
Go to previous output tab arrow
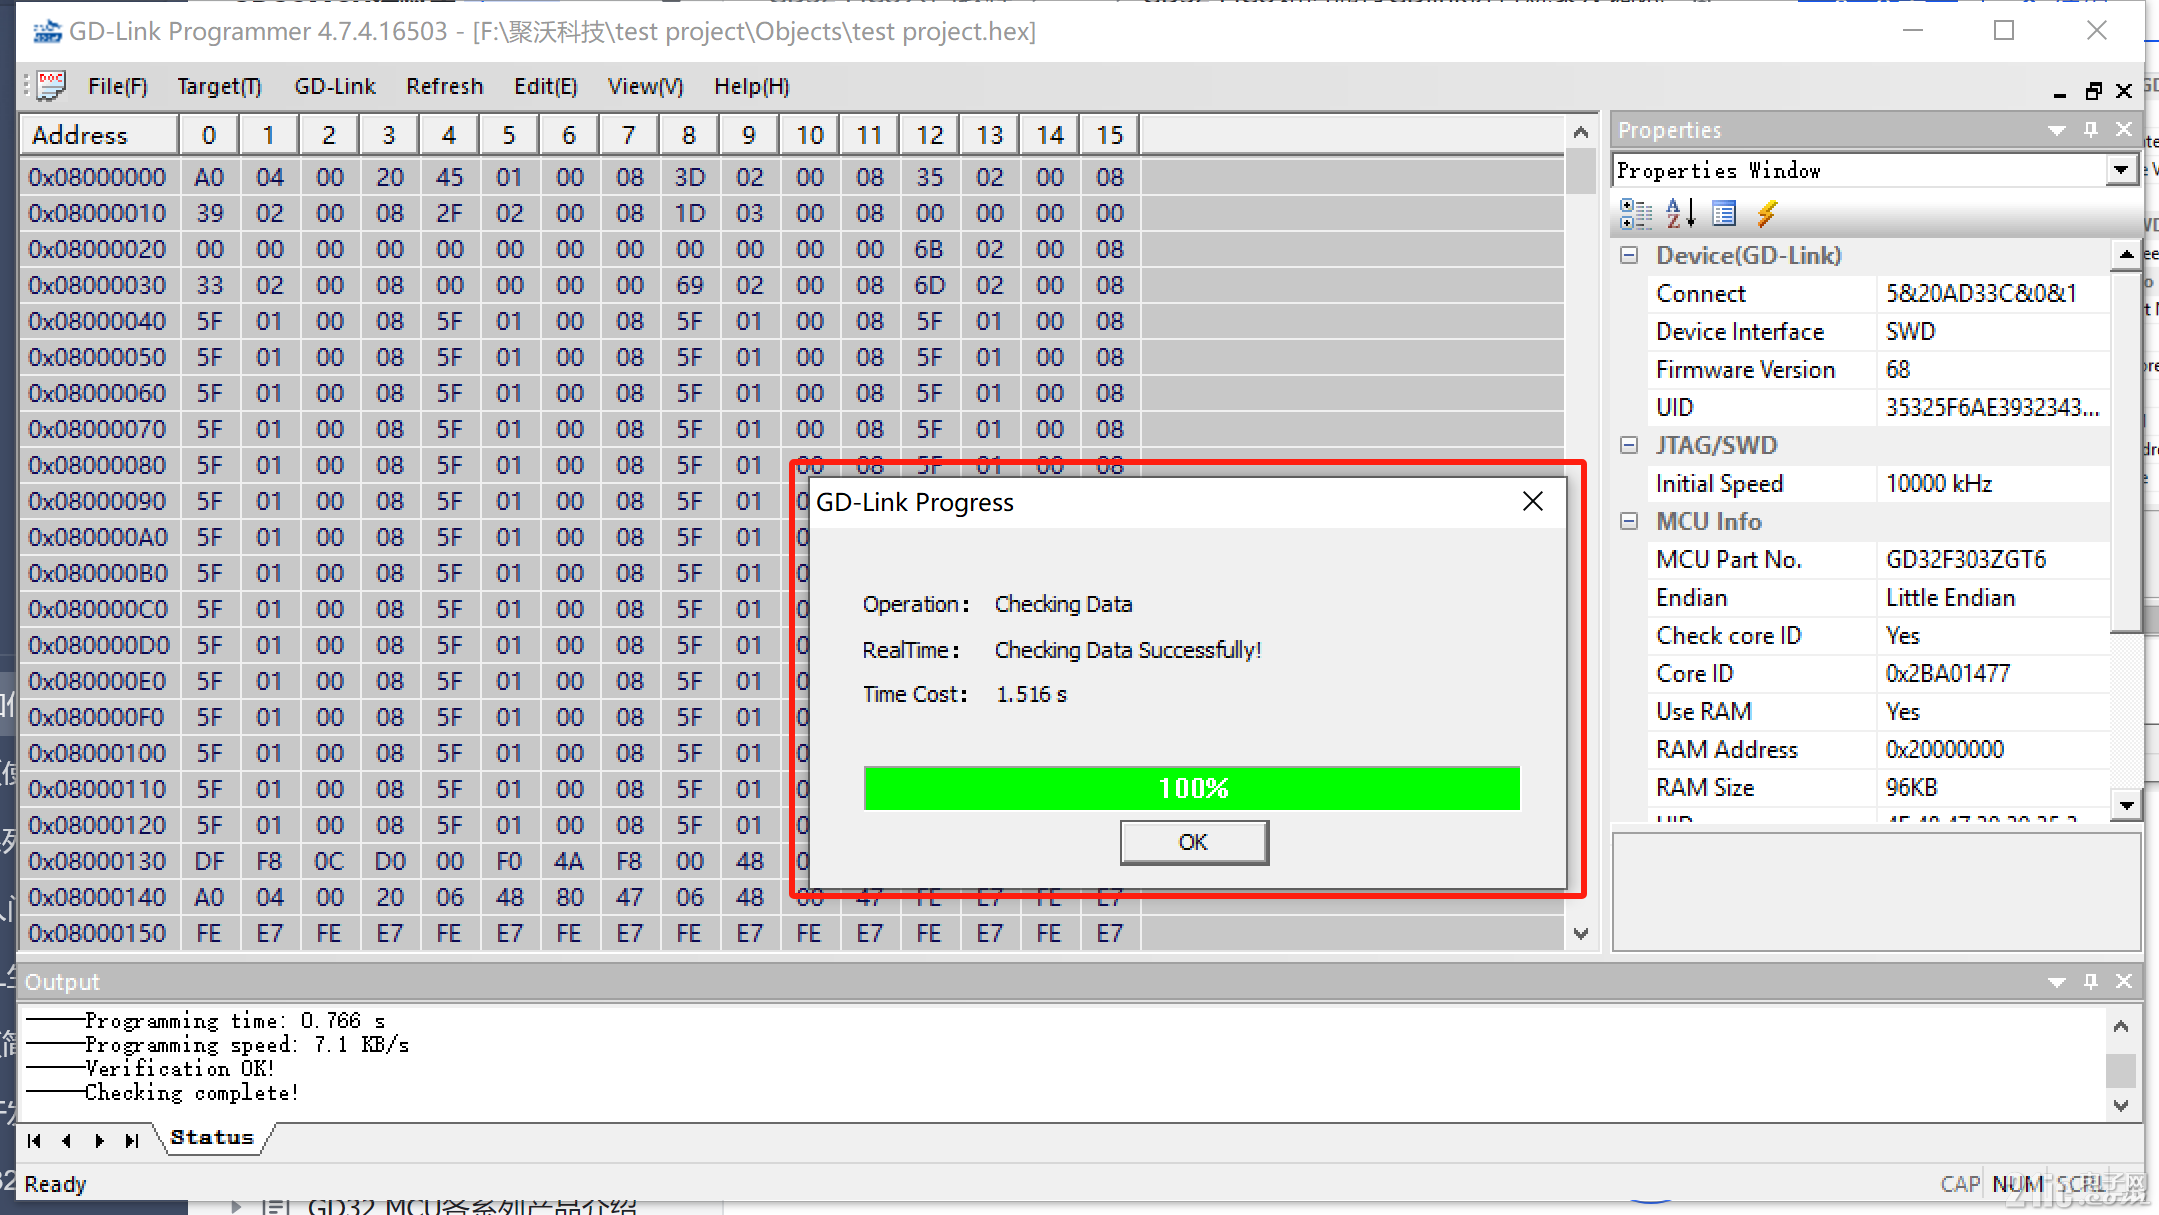pos(66,1140)
